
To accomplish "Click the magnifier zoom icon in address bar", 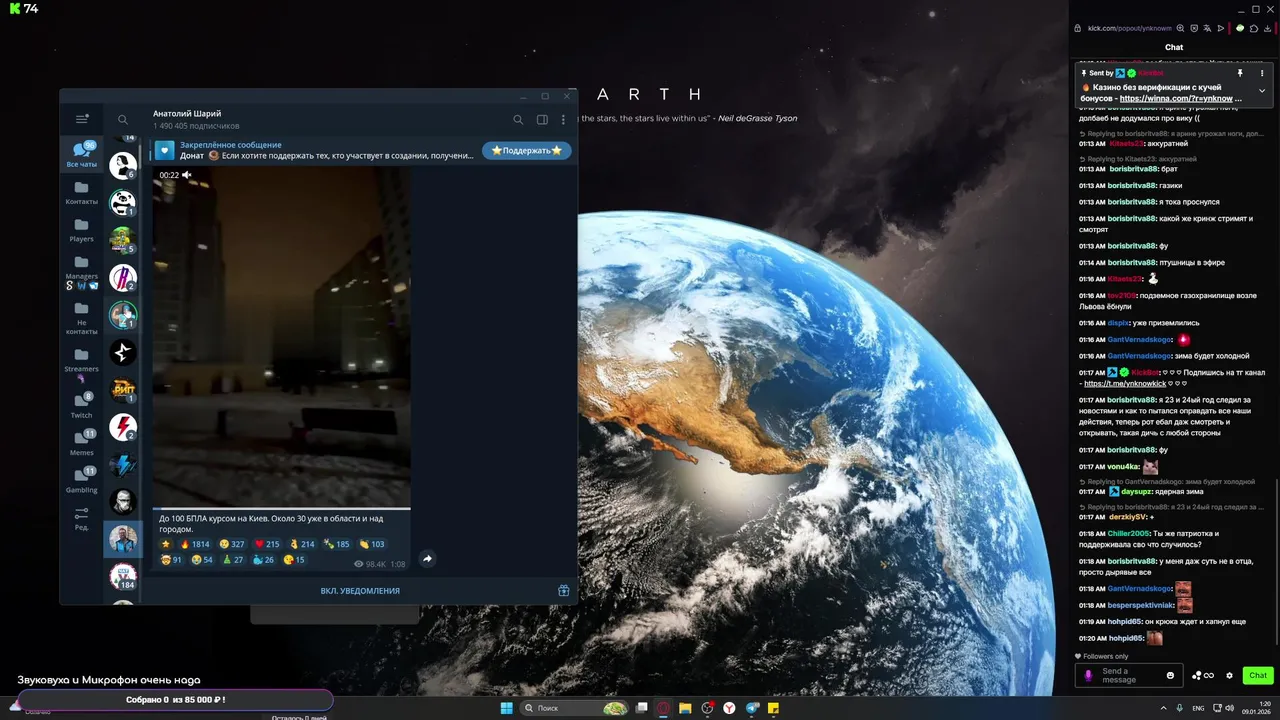I will (x=1181, y=28).
